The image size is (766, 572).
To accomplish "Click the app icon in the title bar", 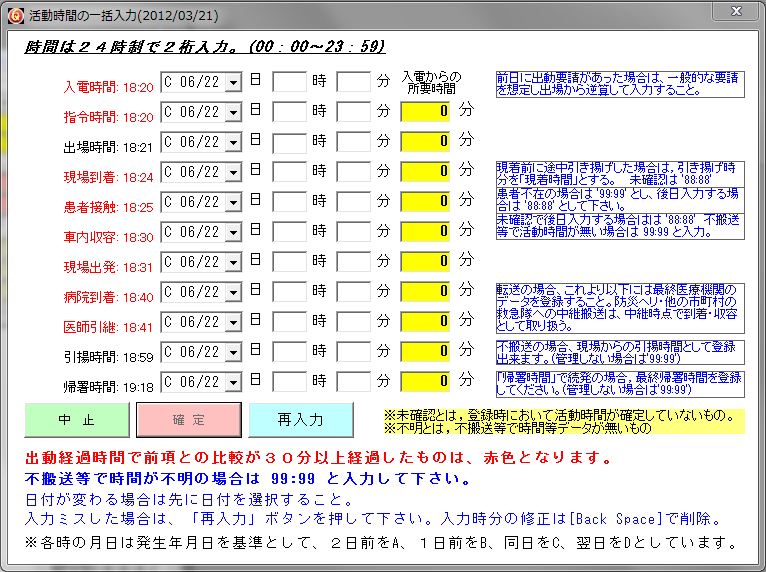I will click(x=14, y=14).
